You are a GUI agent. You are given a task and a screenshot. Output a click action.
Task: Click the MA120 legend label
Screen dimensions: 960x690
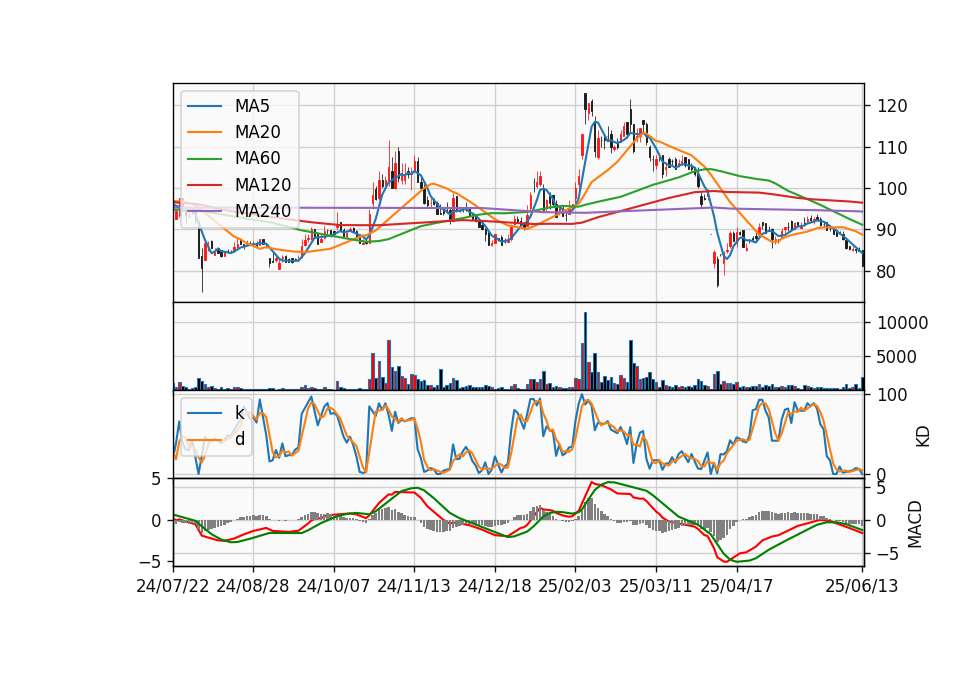pyautogui.click(x=263, y=185)
